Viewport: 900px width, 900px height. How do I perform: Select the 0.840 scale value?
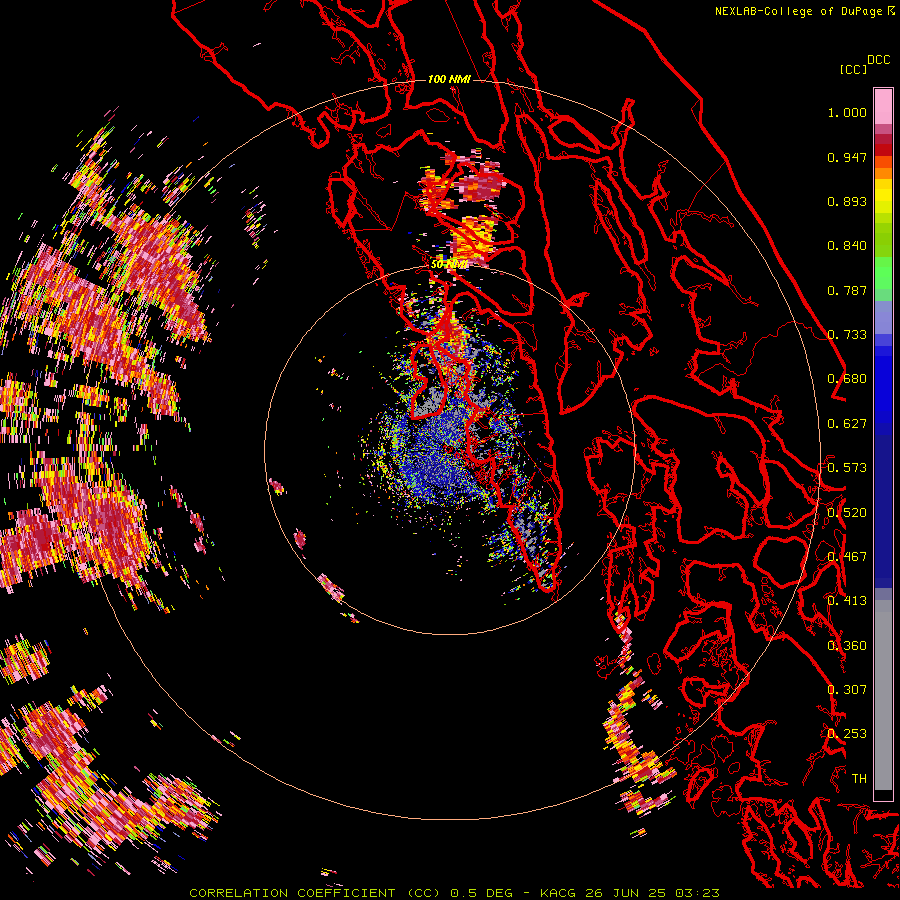847,246
